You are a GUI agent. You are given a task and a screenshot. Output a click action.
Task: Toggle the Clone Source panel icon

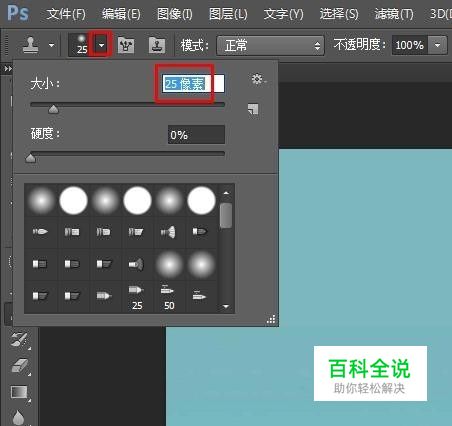(x=157, y=45)
